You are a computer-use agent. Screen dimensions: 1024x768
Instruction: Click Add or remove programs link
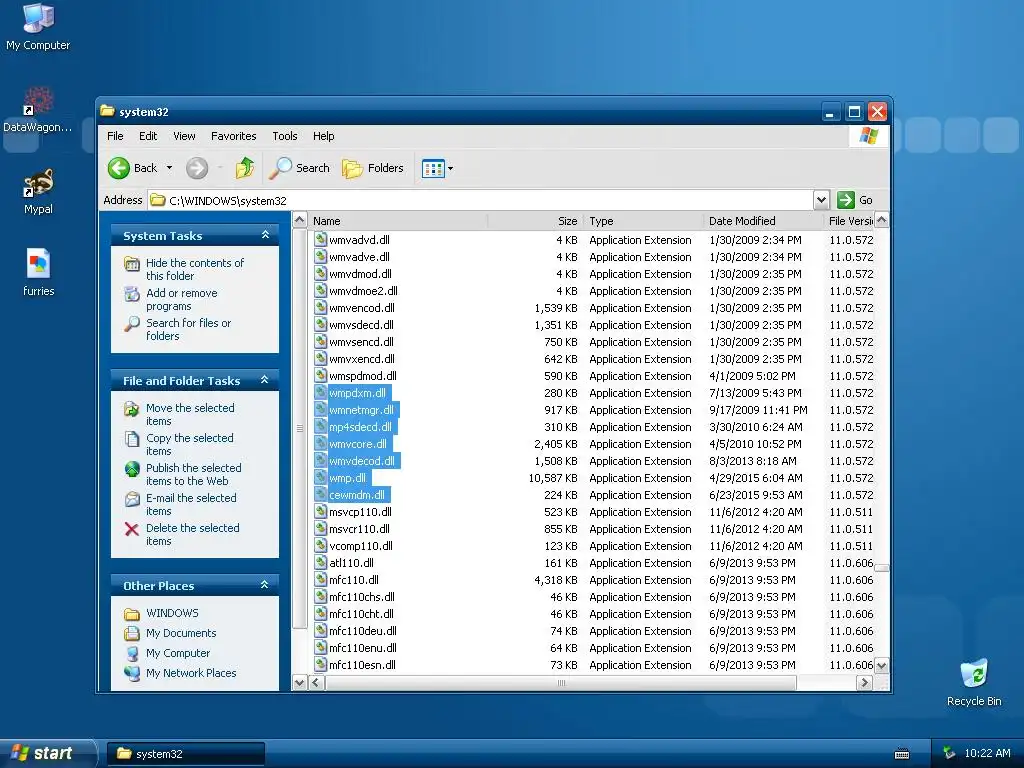point(182,299)
